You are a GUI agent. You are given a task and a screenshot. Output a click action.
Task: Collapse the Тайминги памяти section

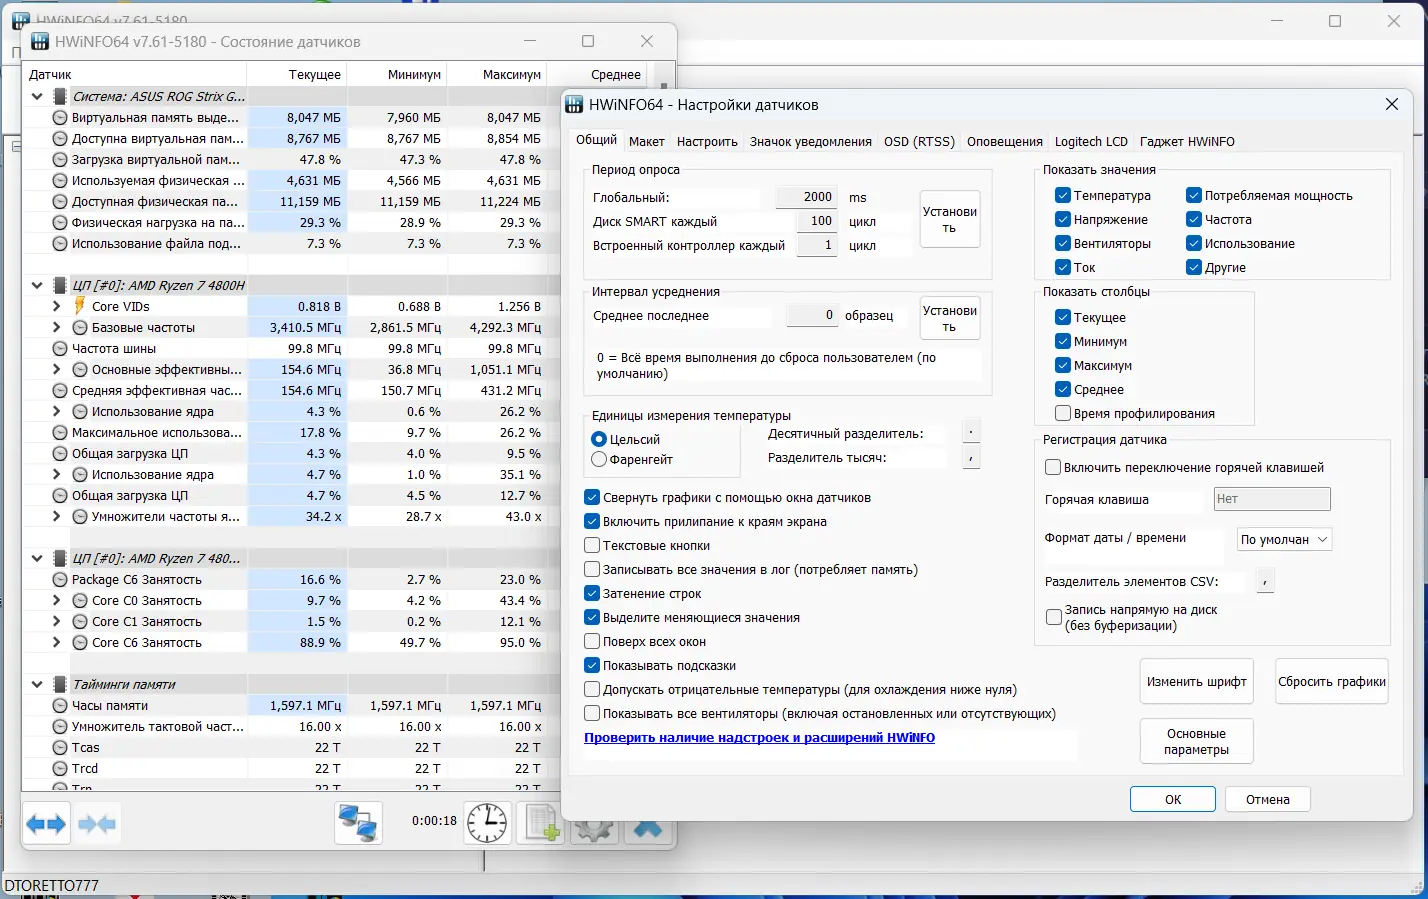click(37, 684)
